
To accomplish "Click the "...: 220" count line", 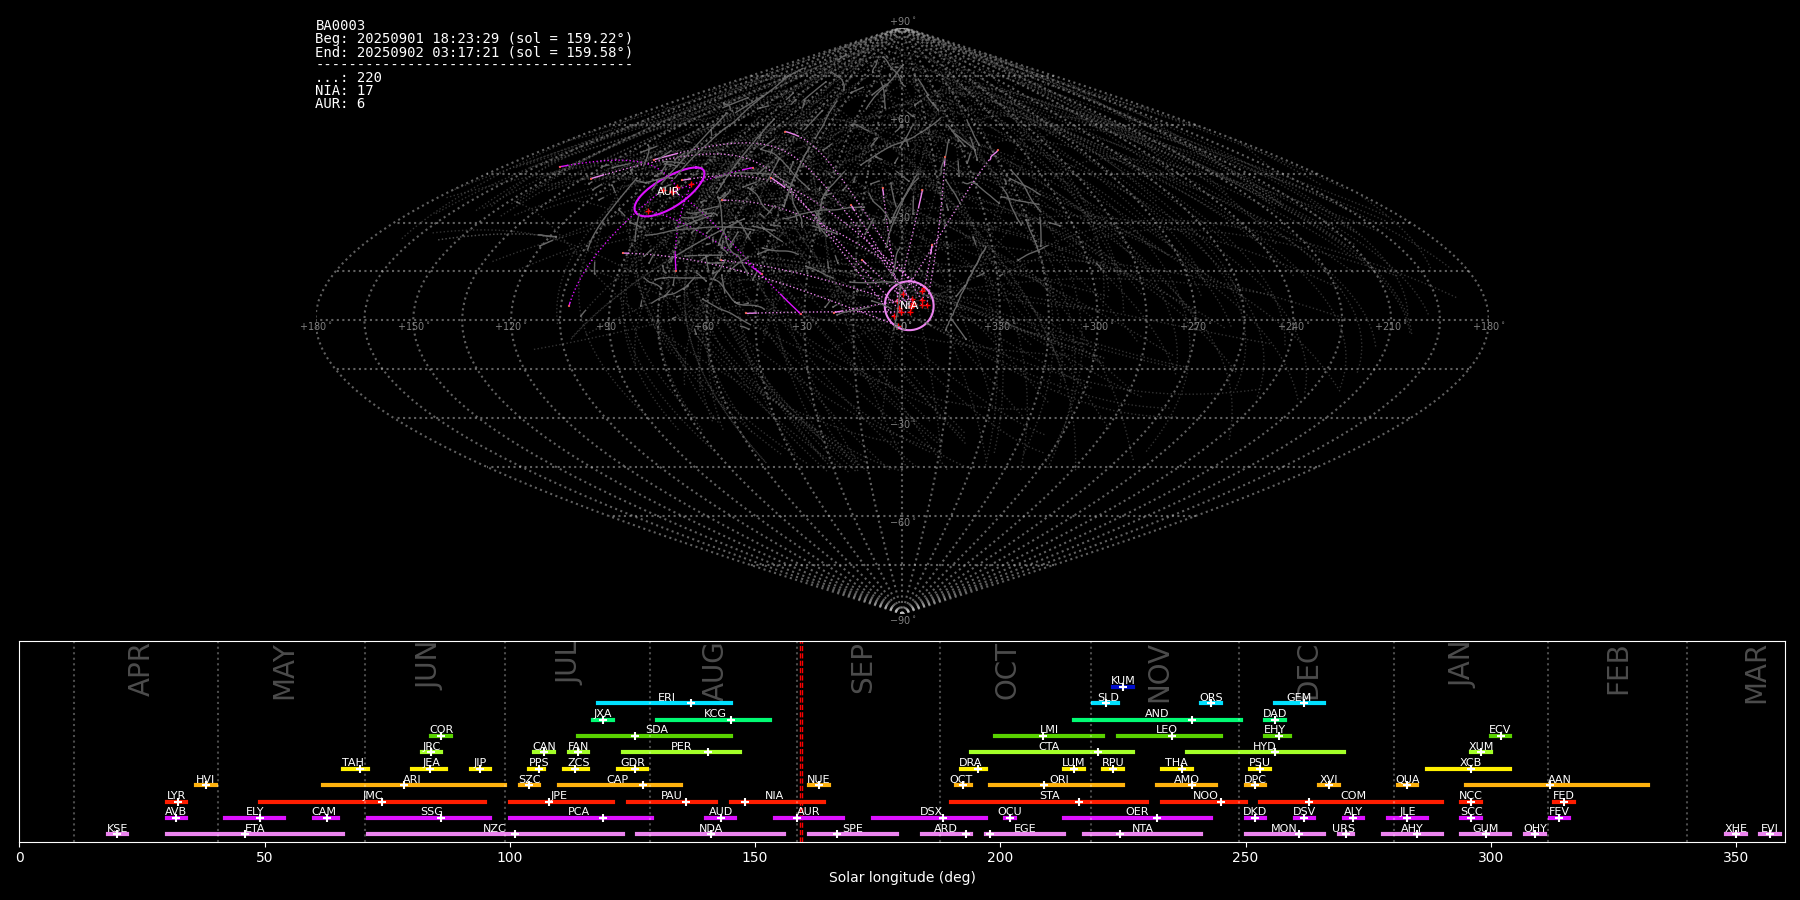I will click(348, 78).
